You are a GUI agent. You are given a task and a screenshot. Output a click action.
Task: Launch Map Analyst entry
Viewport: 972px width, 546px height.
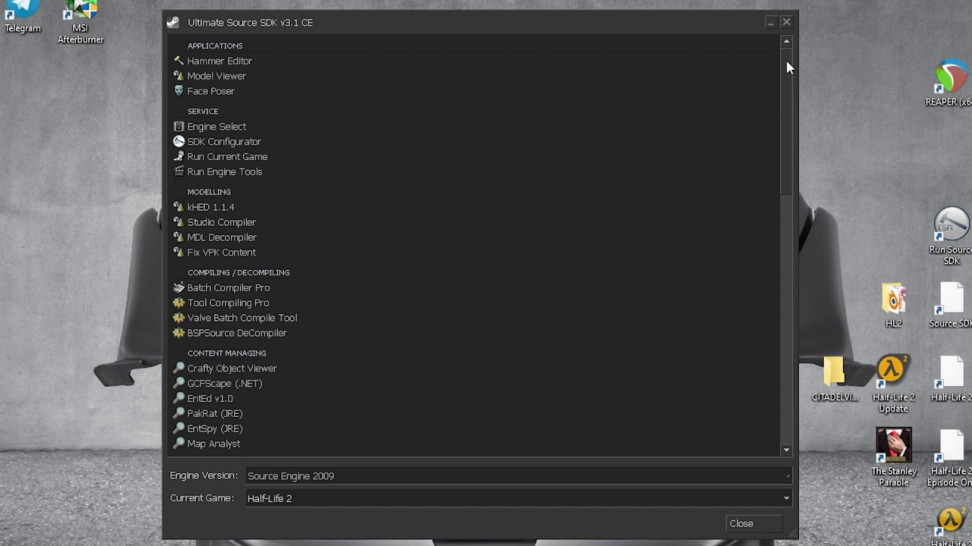coord(214,443)
